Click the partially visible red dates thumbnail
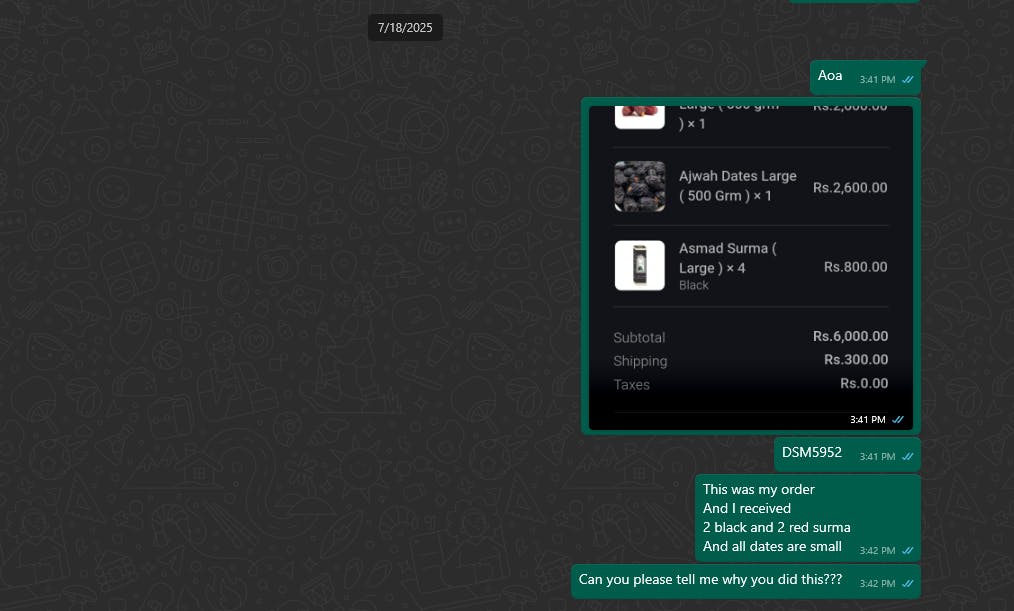Viewport: 1014px width, 611px height. tap(640, 117)
